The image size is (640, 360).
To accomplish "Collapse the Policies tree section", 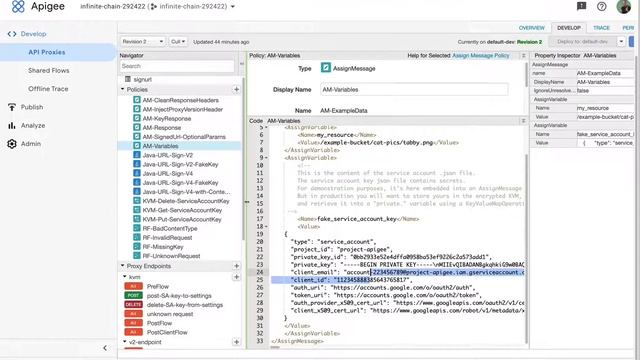I will coord(122,89).
